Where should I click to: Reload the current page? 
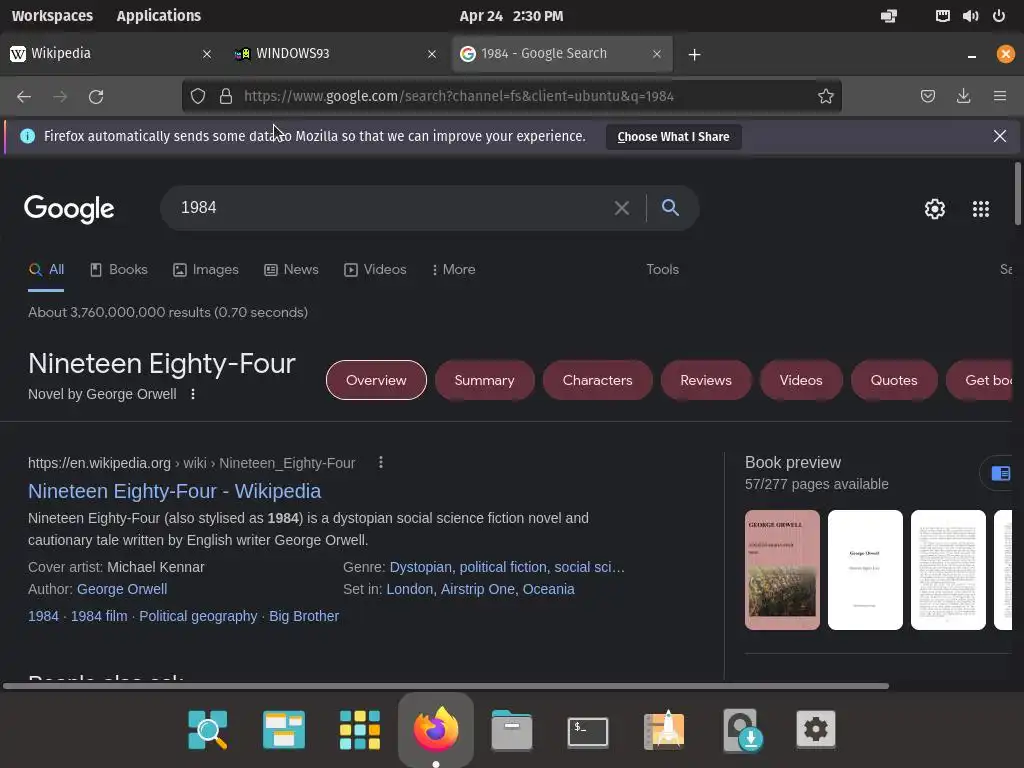pyautogui.click(x=96, y=97)
